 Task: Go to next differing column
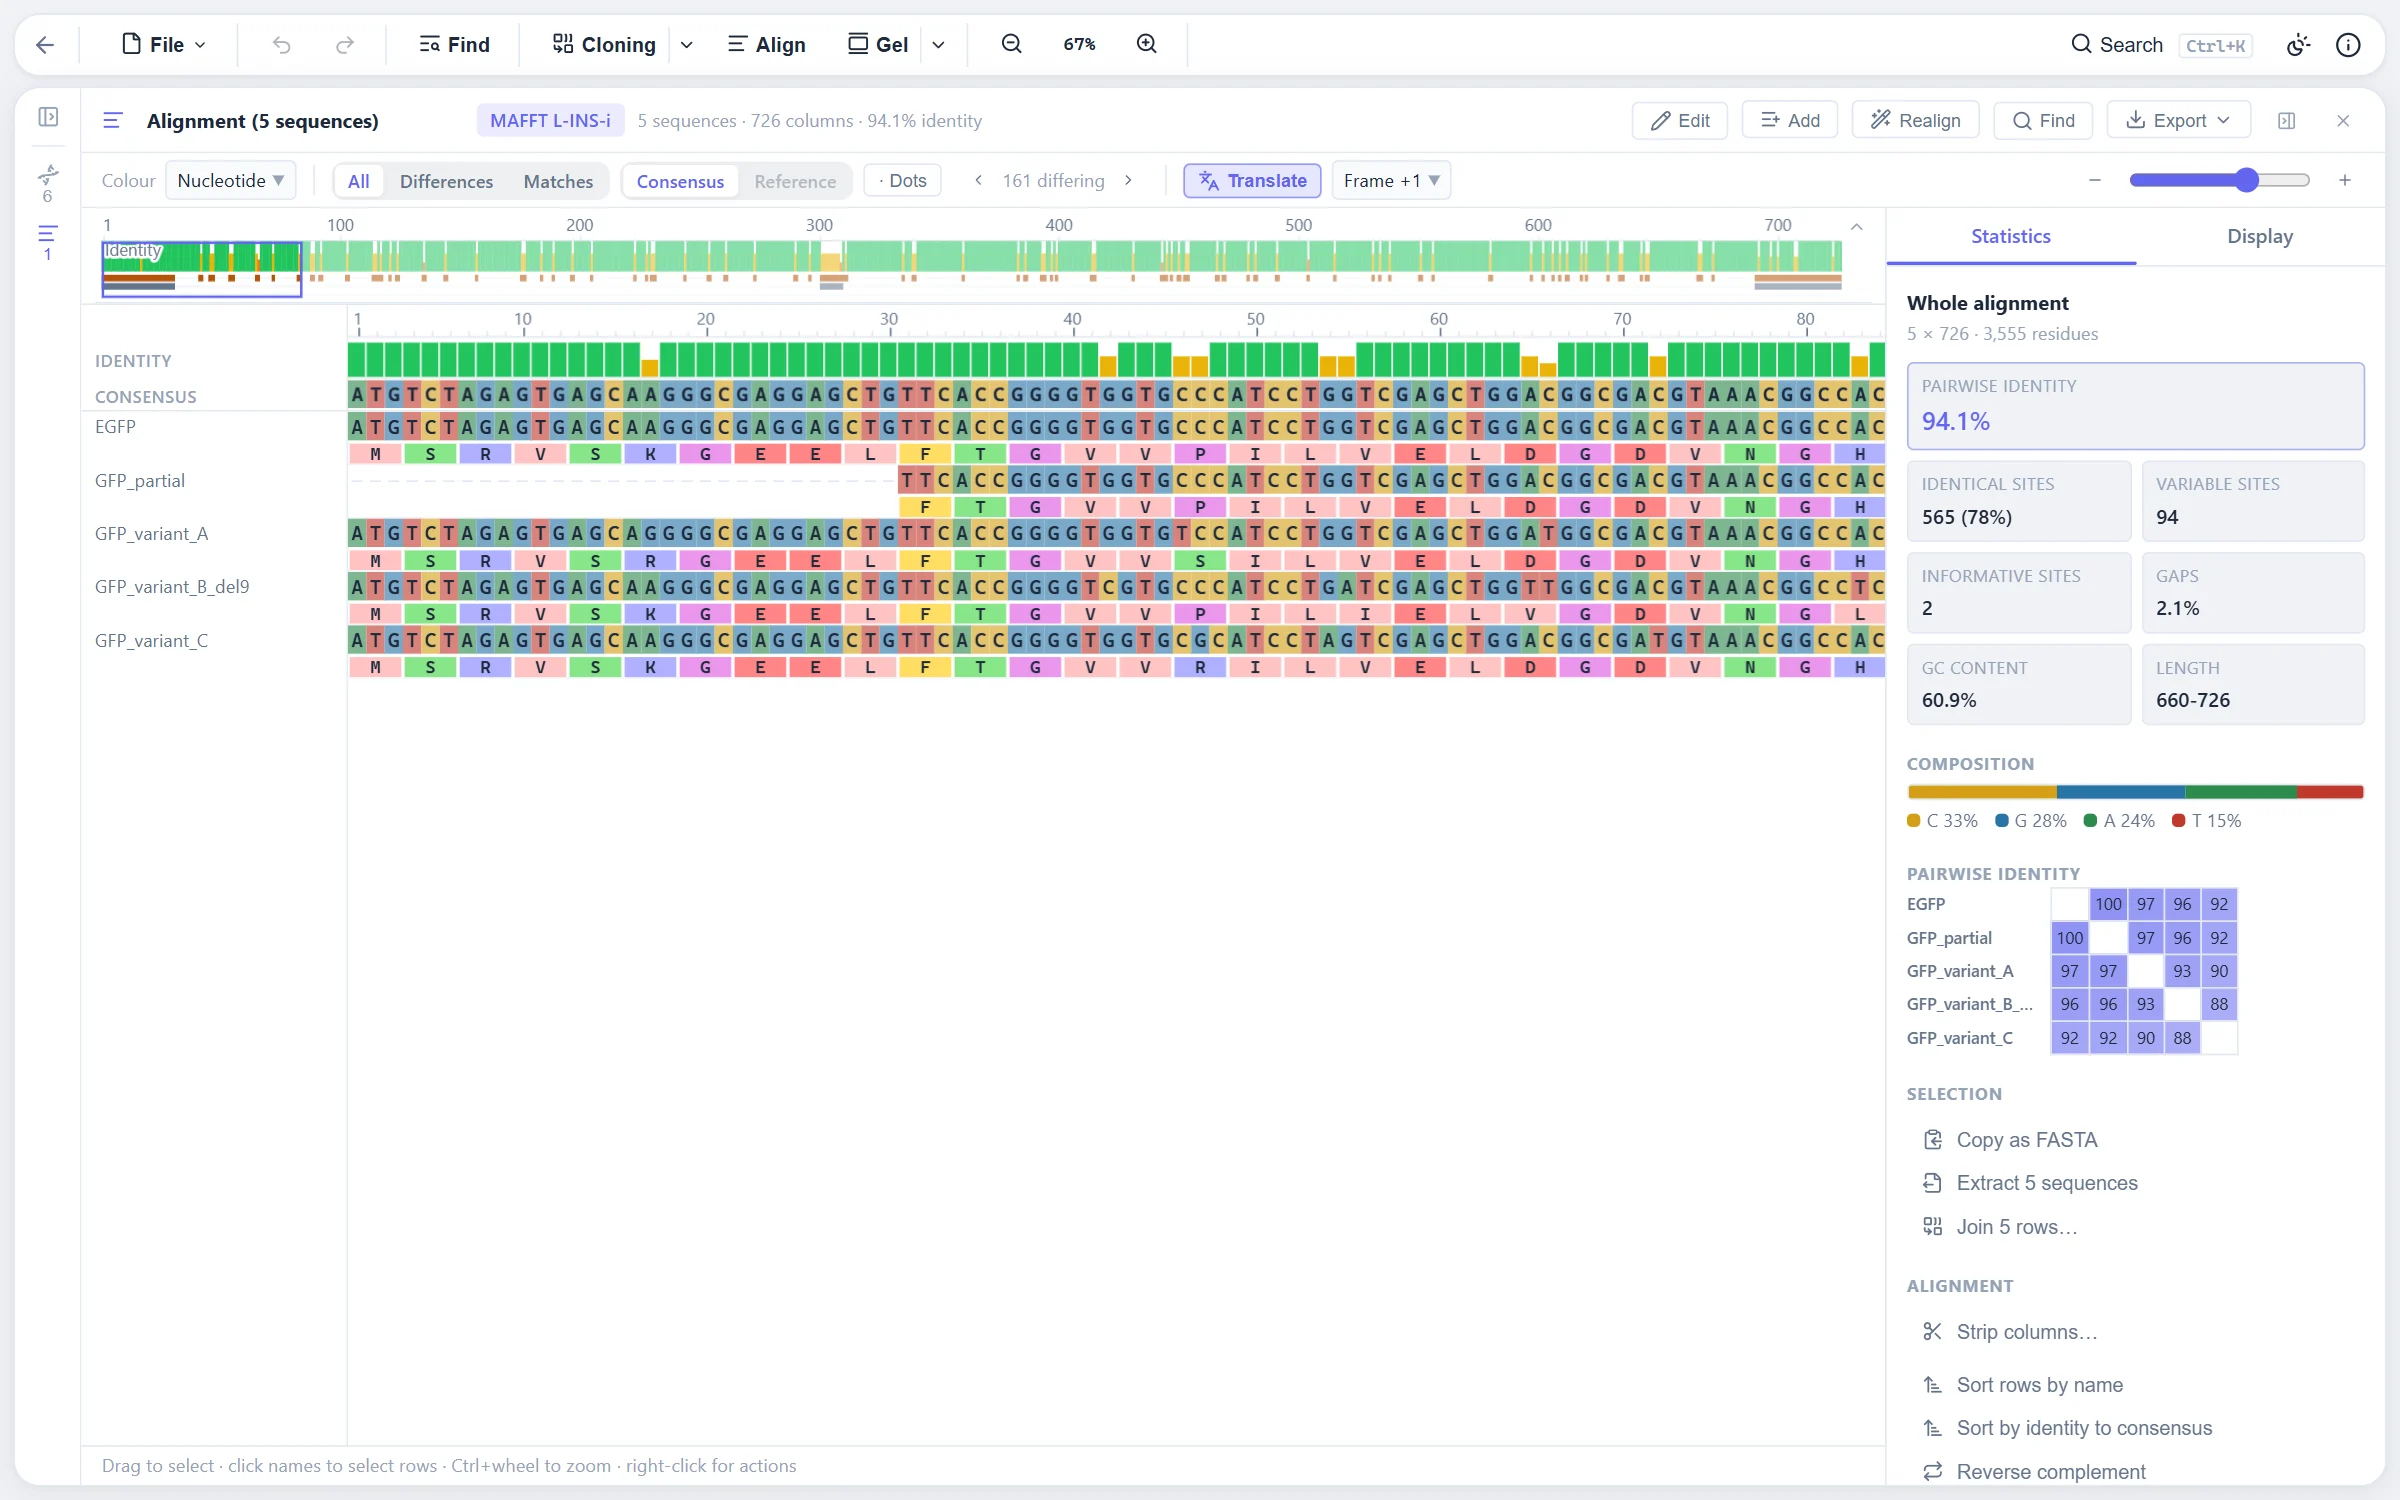click(x=1128, y=181)
